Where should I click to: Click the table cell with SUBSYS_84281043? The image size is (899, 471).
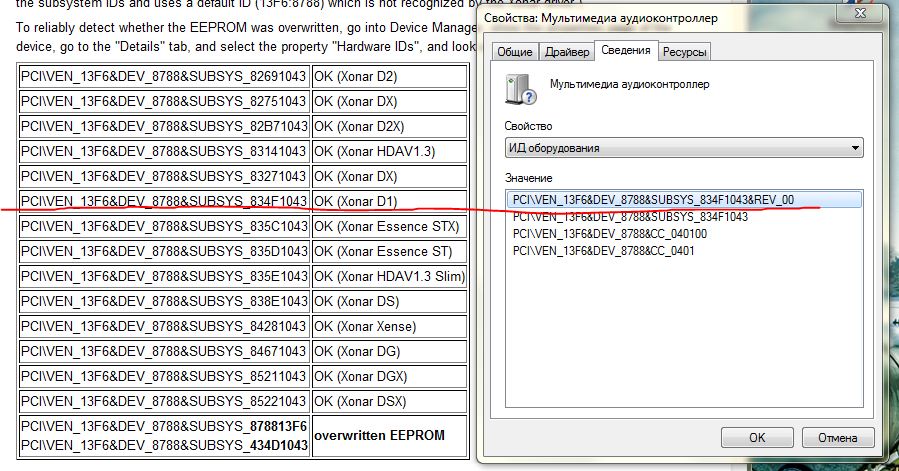(x=164, y=326)
